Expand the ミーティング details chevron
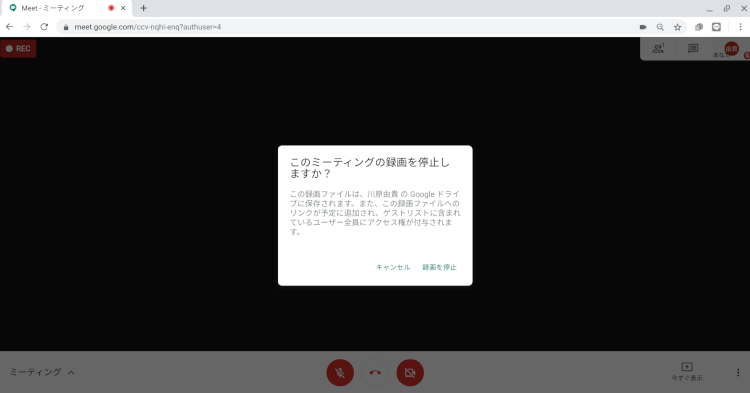The image size is (750, 393). 71,372
